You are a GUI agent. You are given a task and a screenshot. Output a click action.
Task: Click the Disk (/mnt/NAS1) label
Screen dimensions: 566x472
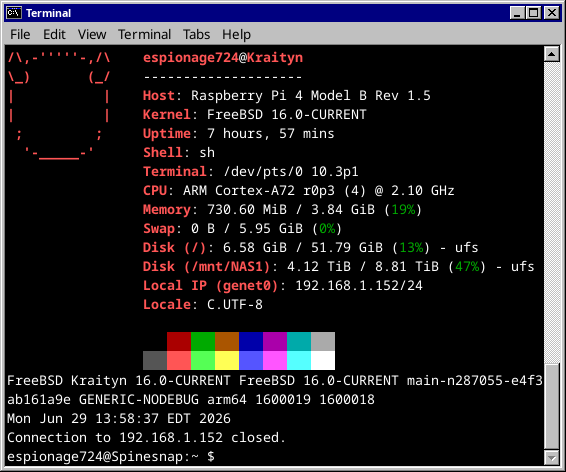(x=206, y=267)
